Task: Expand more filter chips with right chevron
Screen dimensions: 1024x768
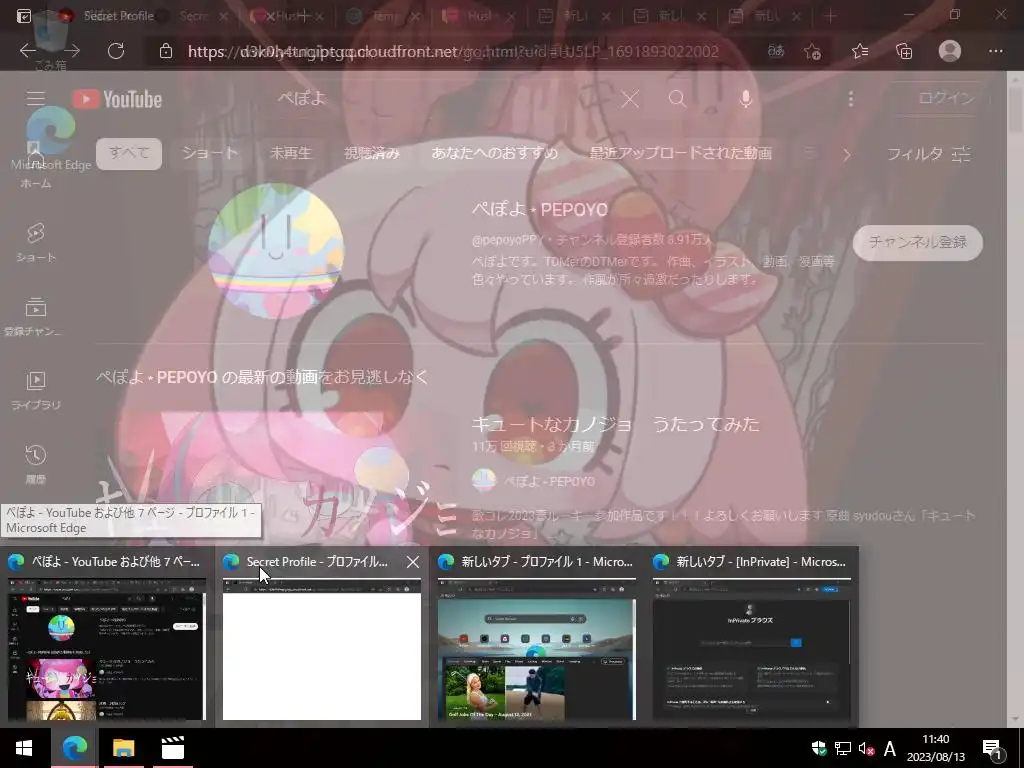Action: (846, 155)
